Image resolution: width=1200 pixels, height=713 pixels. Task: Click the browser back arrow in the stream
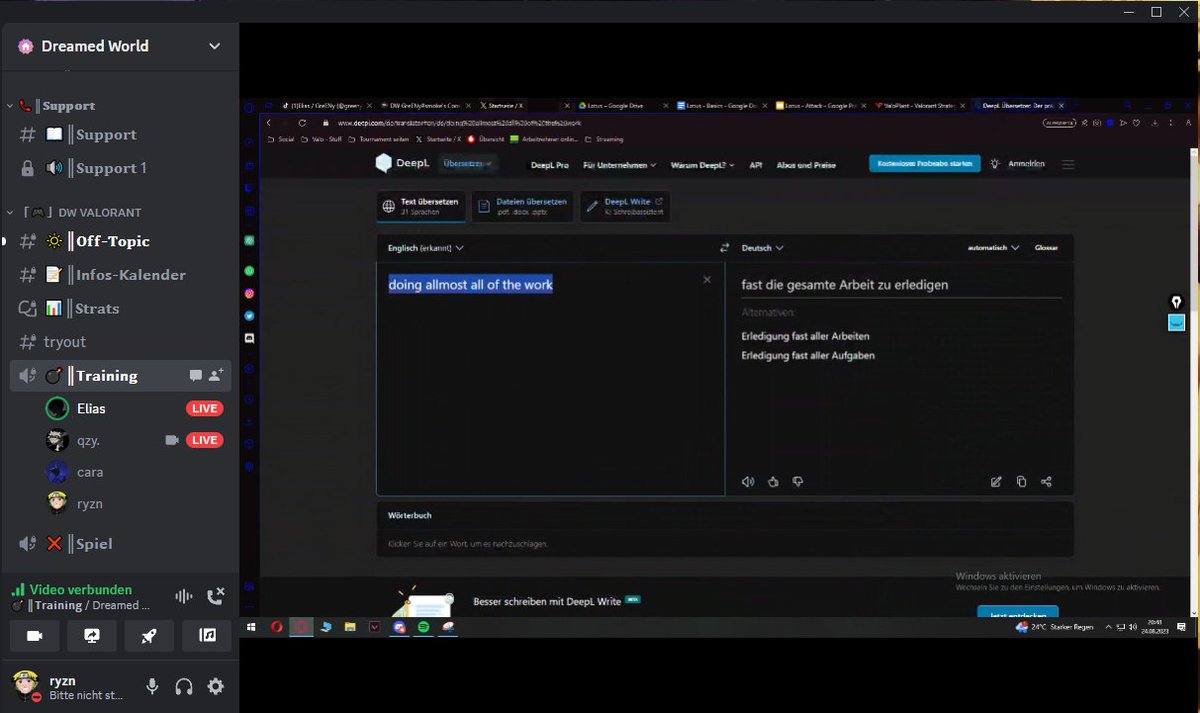[269, 123]
